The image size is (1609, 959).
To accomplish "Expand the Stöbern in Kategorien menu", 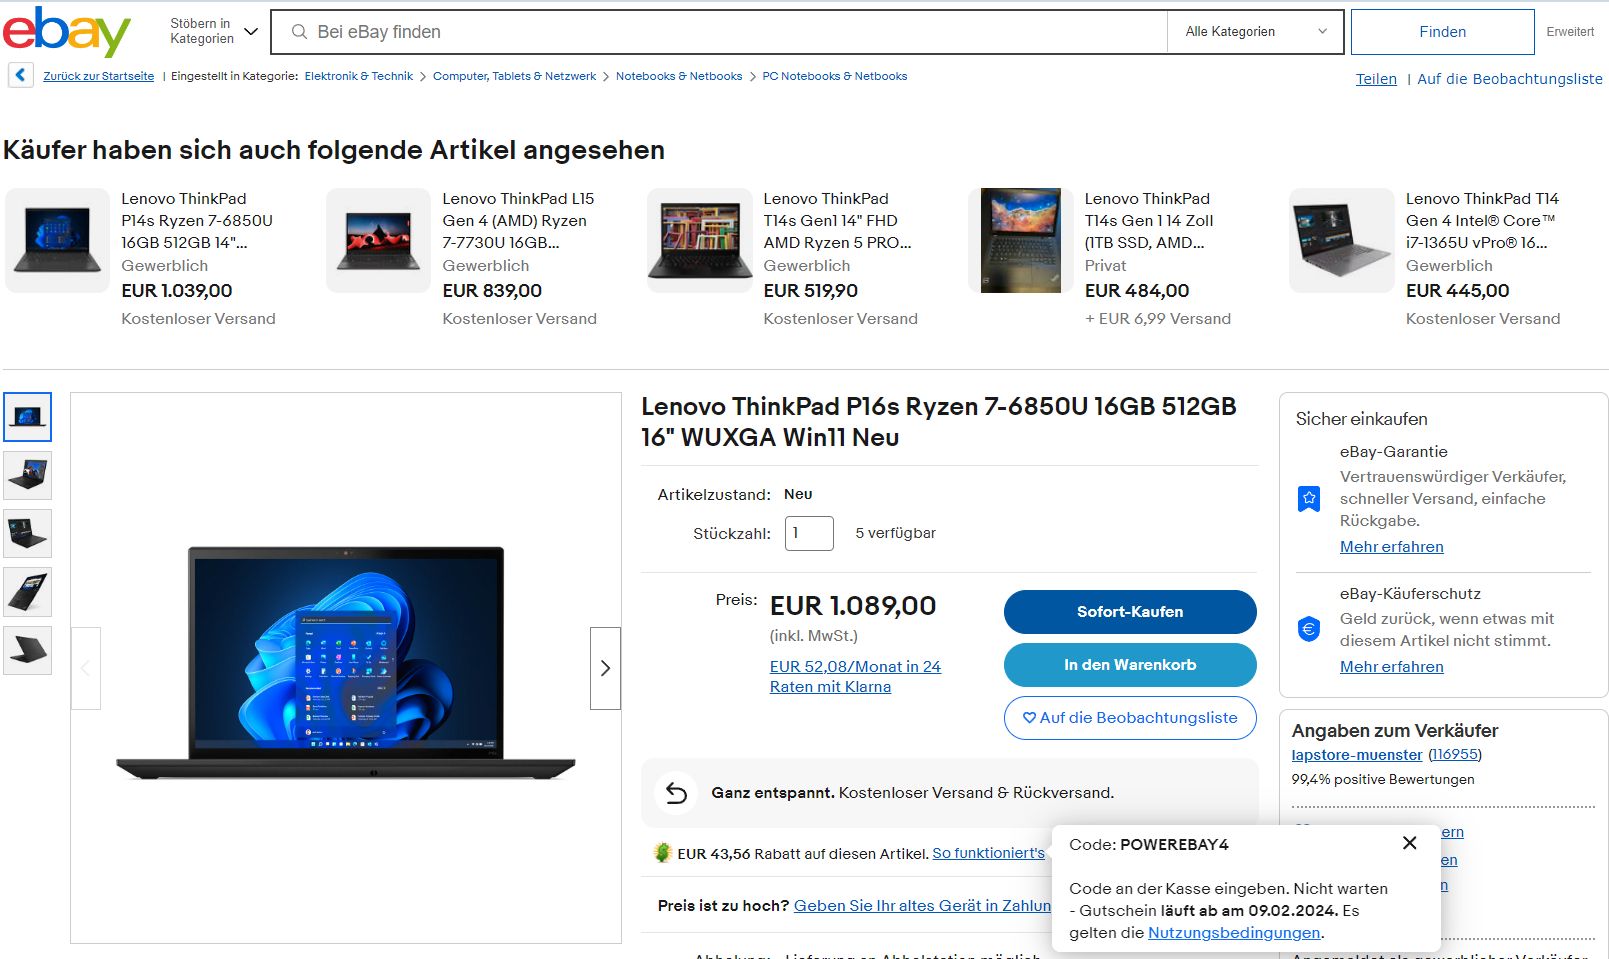I will tap(214, 31).
